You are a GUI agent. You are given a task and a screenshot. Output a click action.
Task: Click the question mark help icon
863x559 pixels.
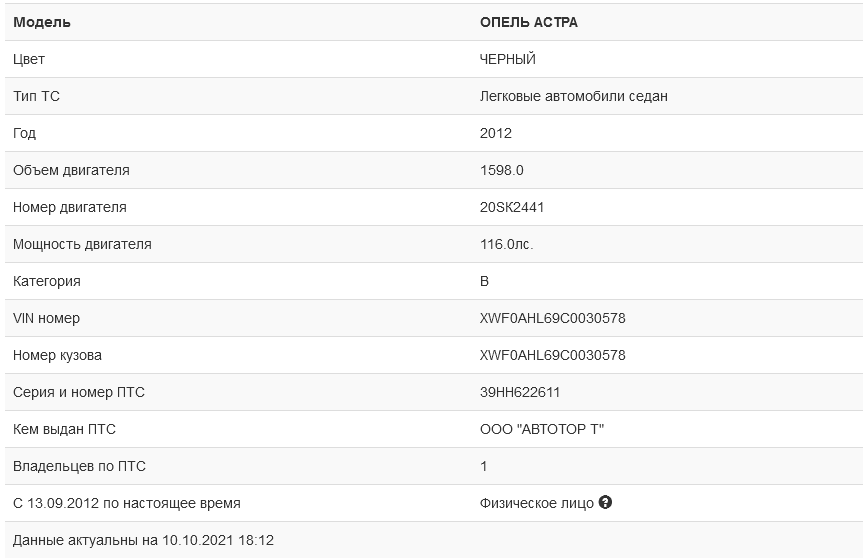[605, 502]
